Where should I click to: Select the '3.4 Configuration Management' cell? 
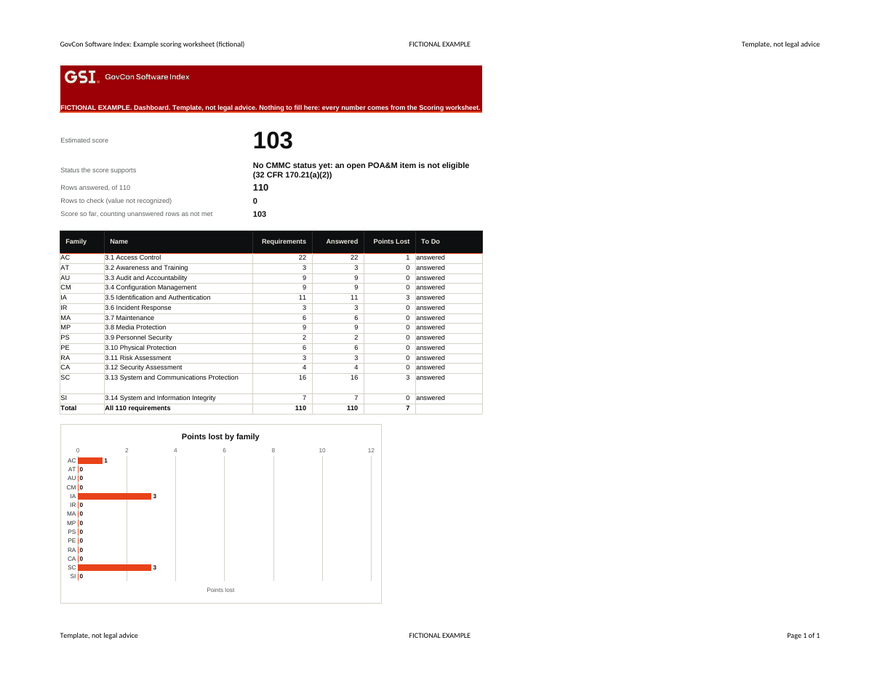pyautogui.click(x=178, y=287)
